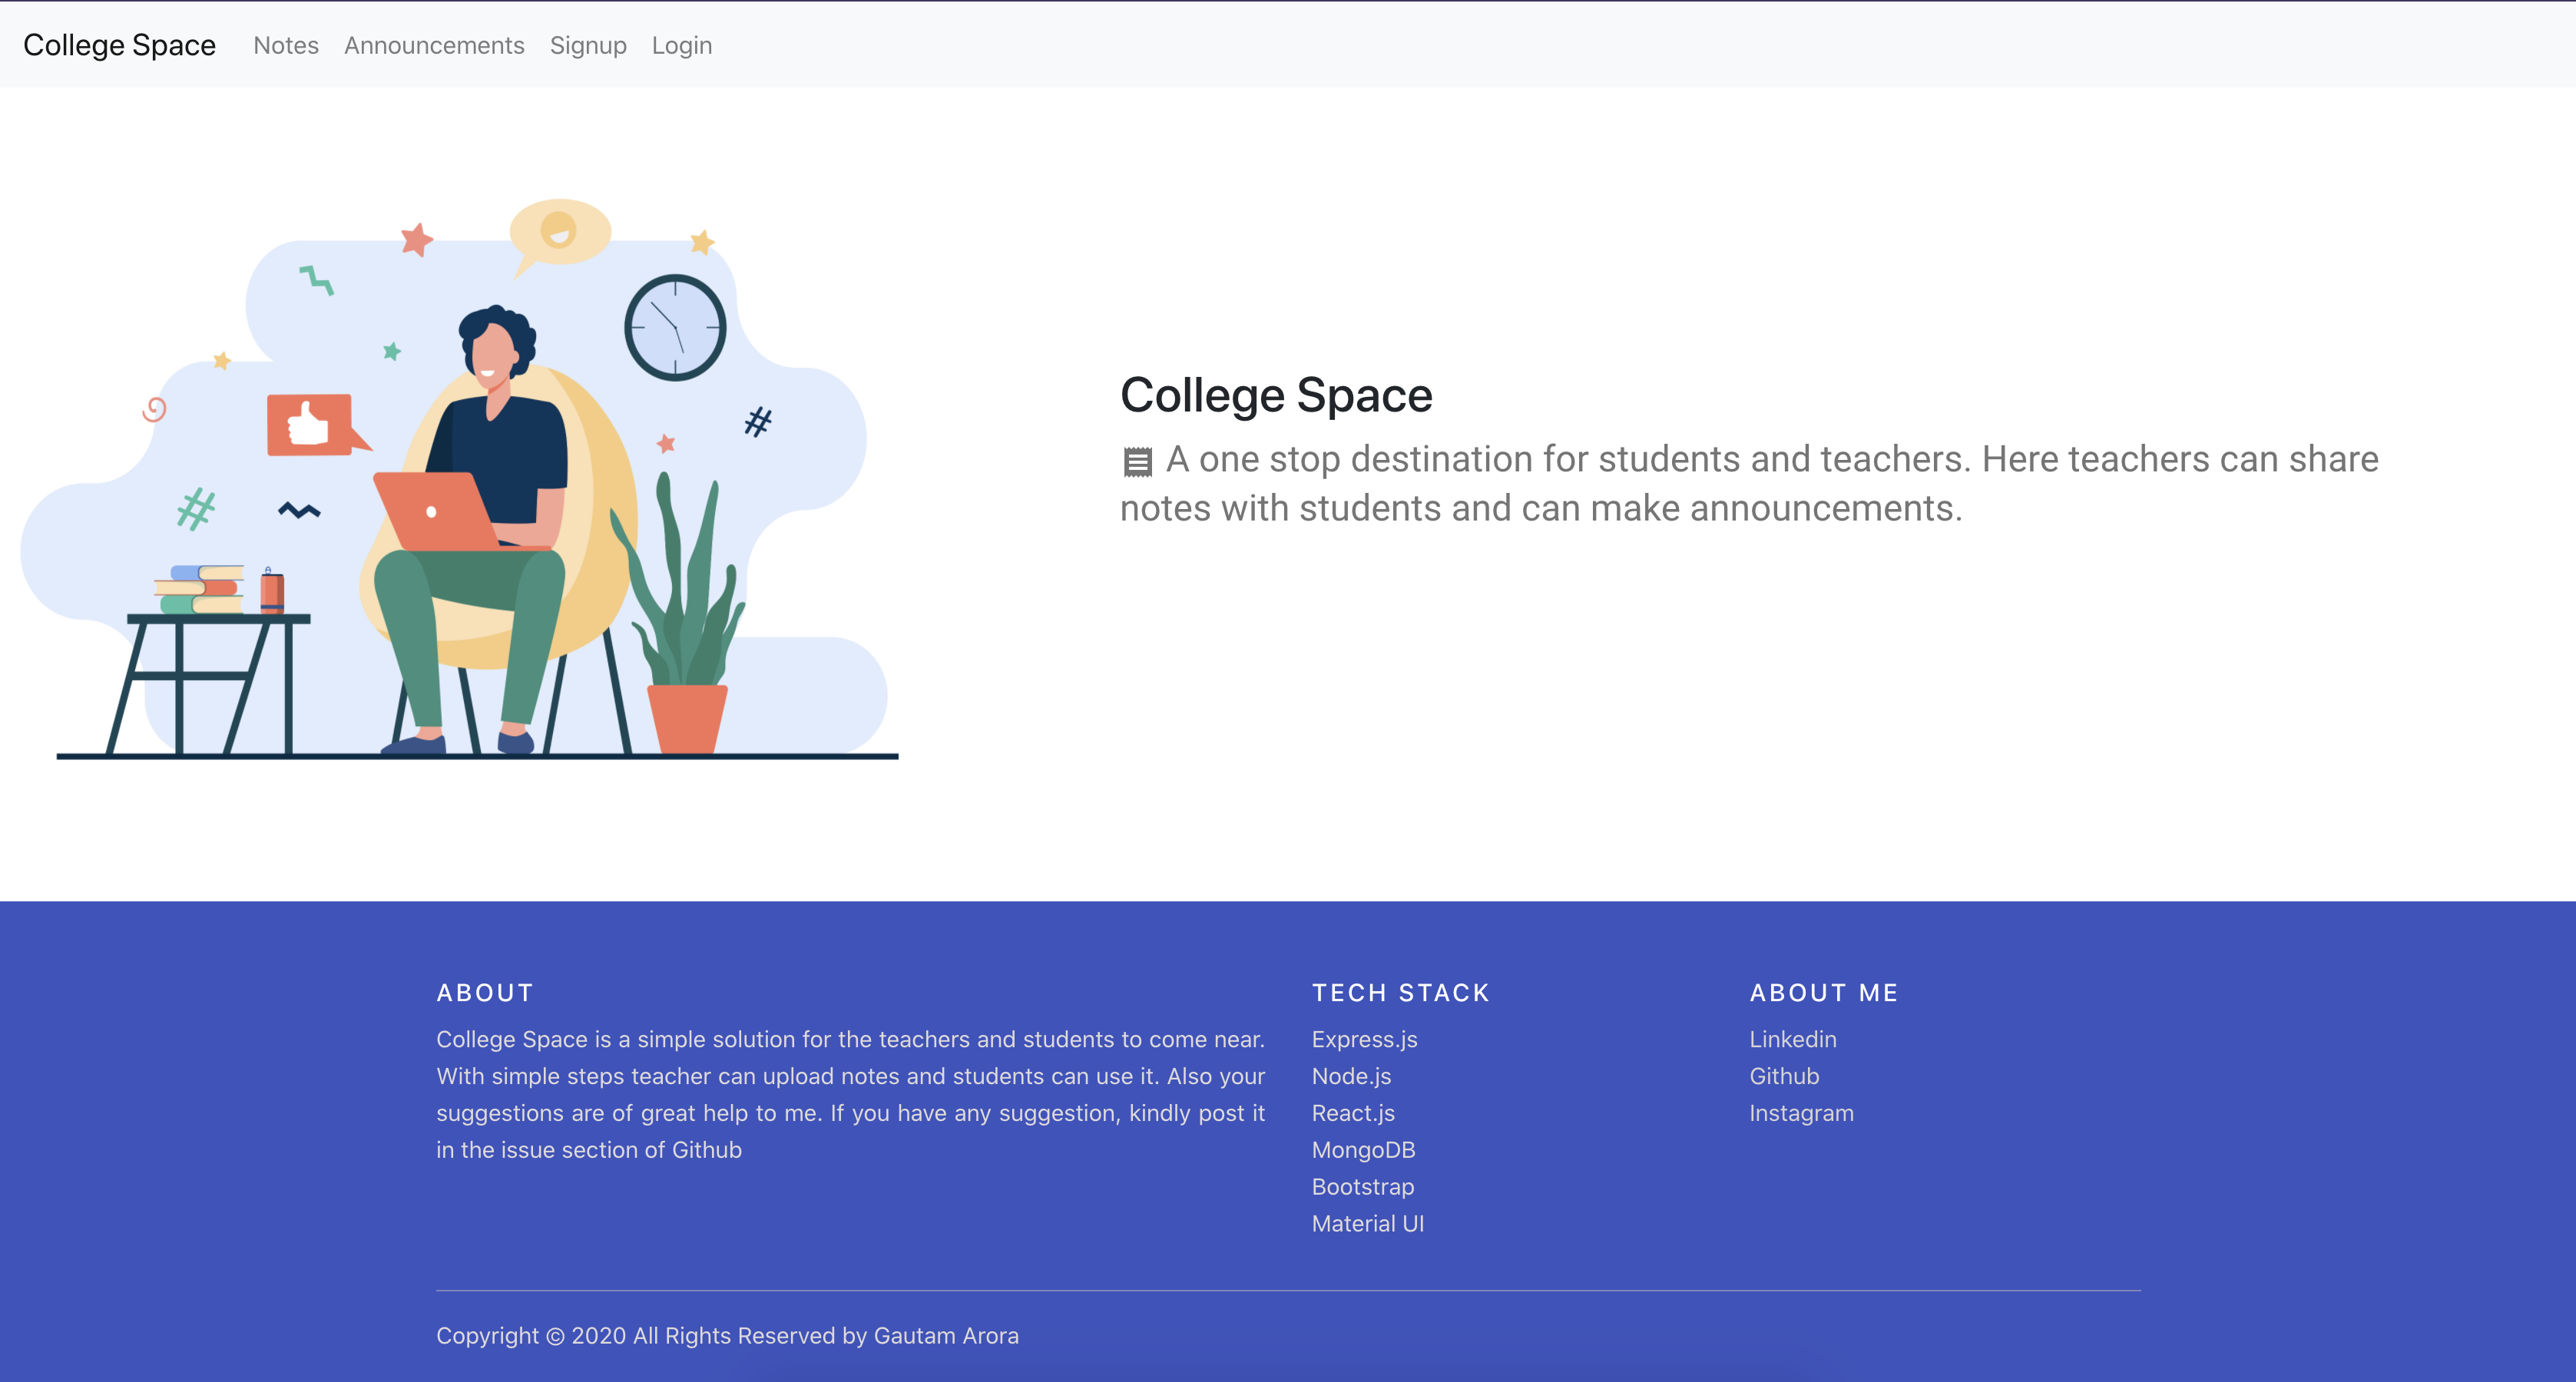Open the Github link under About Me

pyautogui.click(x=1784, y=1076)
